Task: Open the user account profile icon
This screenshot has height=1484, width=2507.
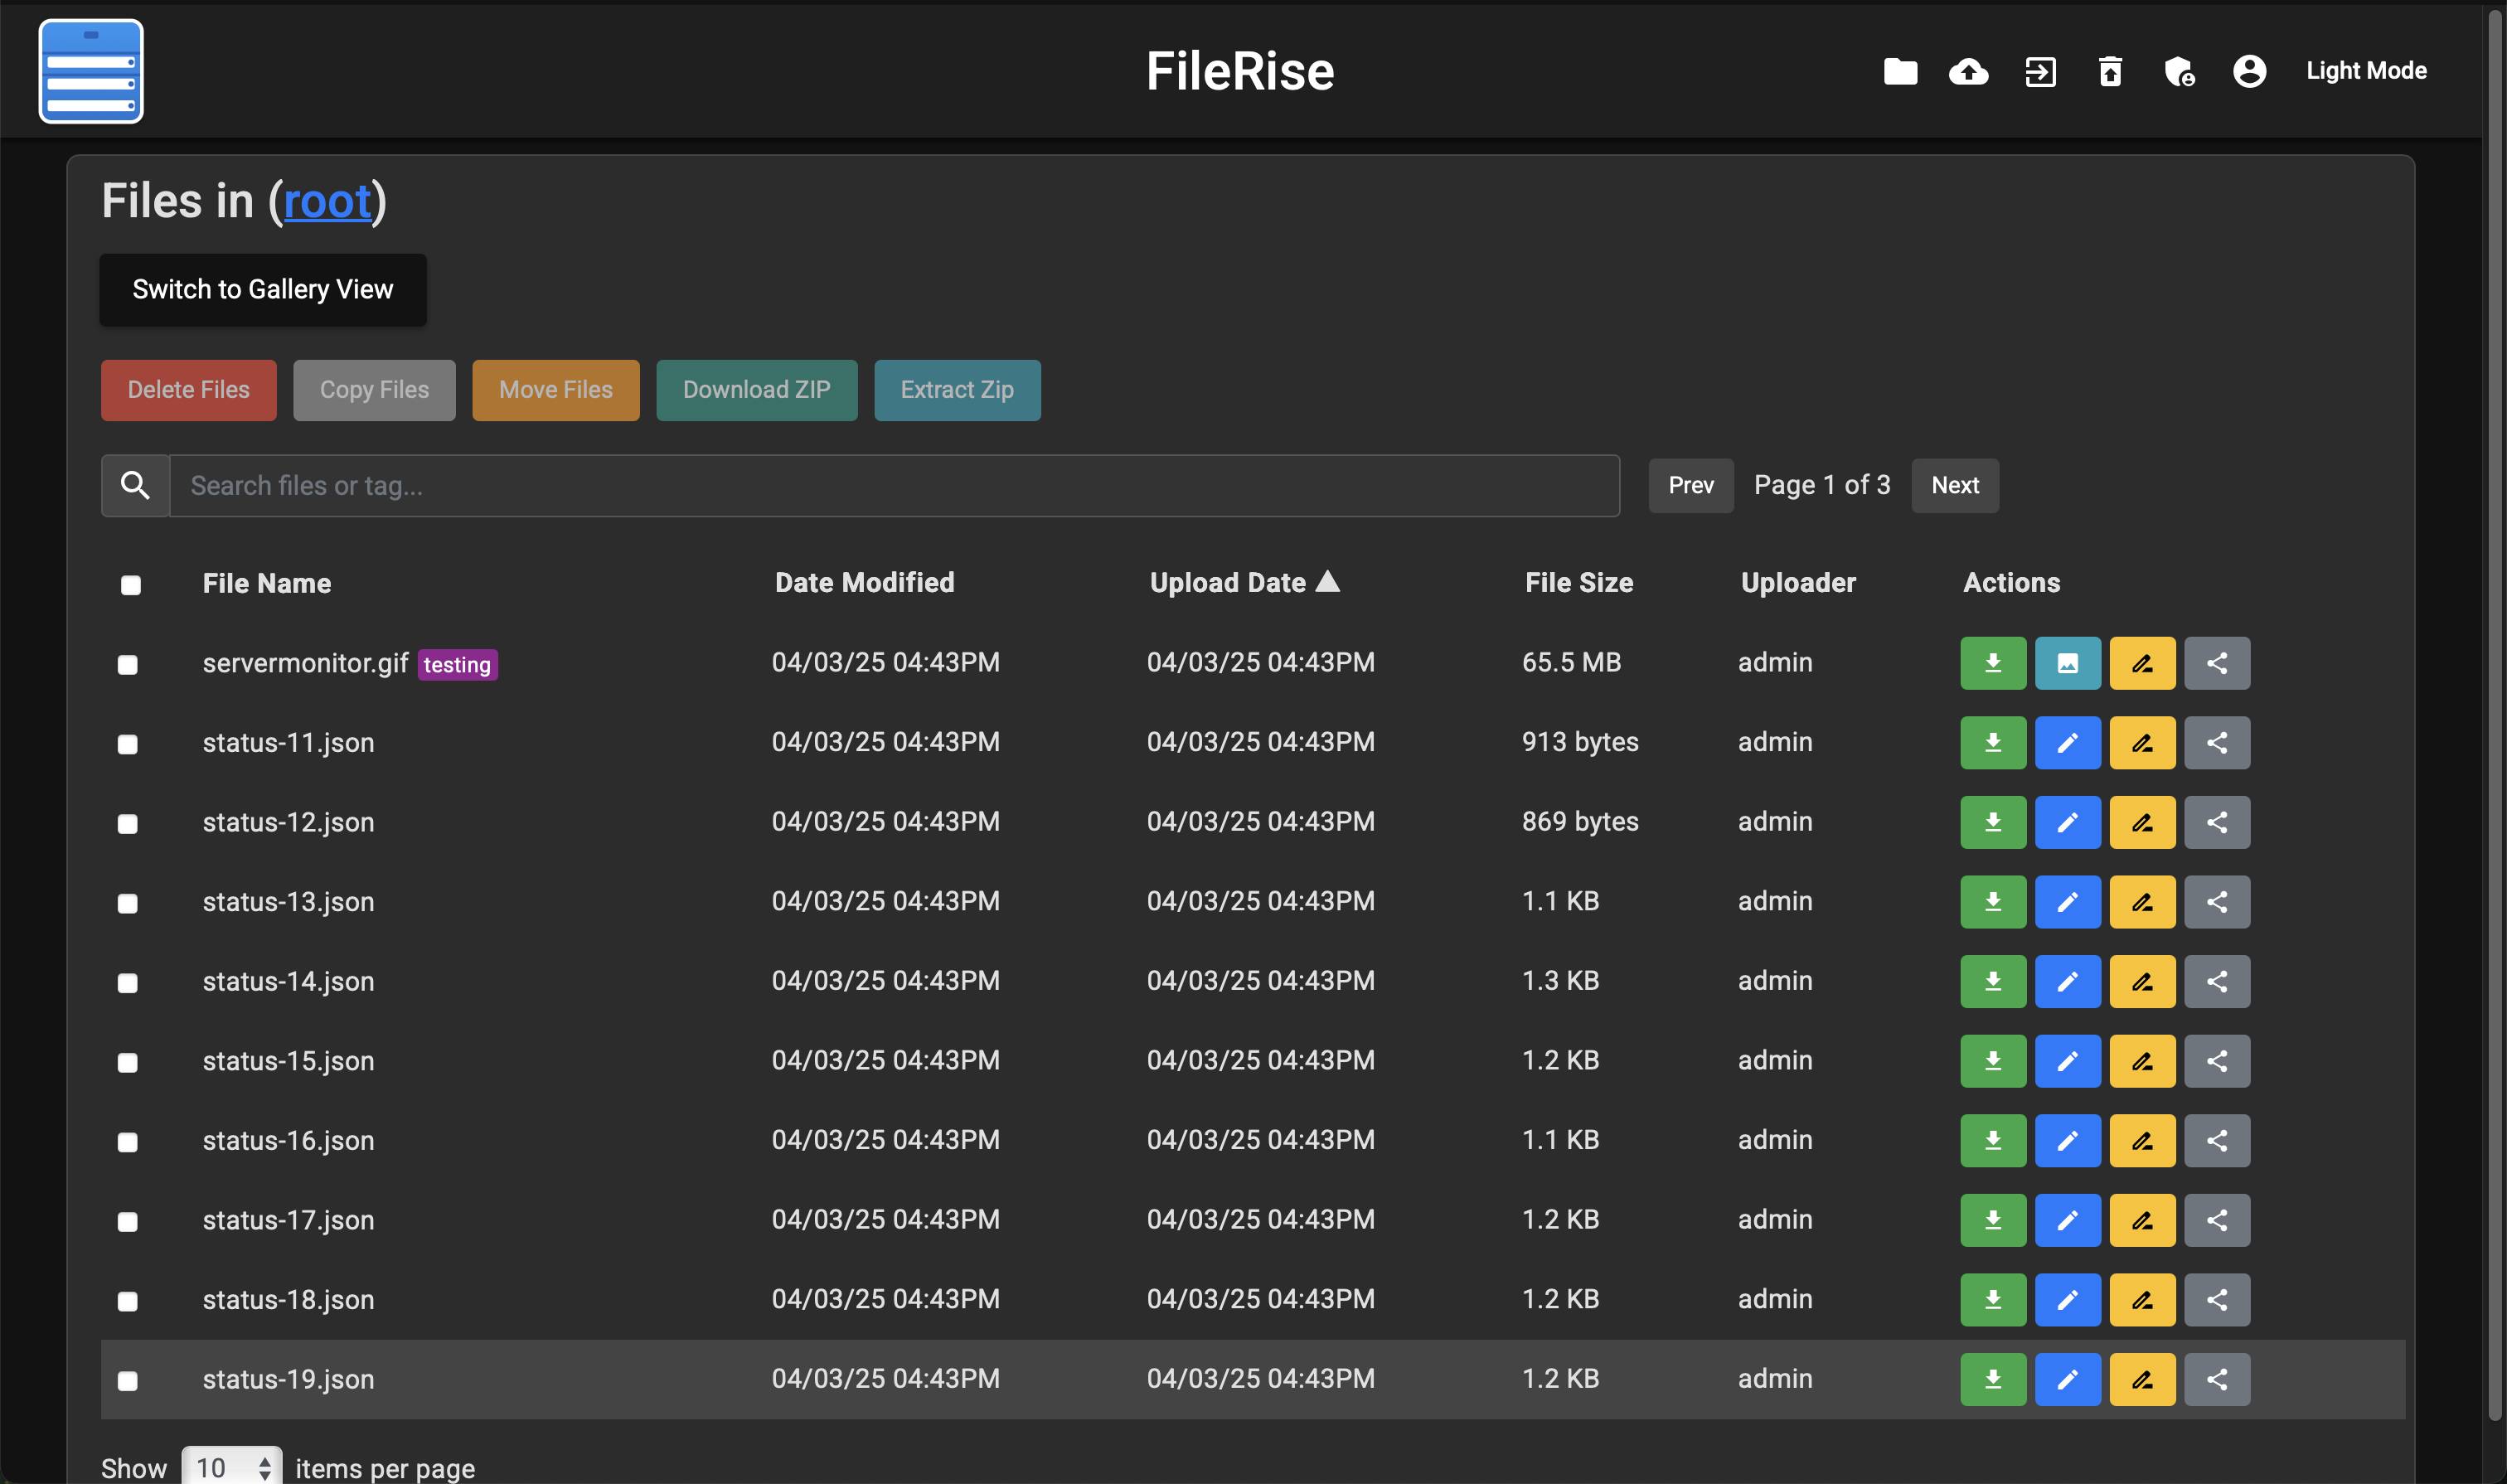Action: pyautogui.click(x=2249, y=71)
